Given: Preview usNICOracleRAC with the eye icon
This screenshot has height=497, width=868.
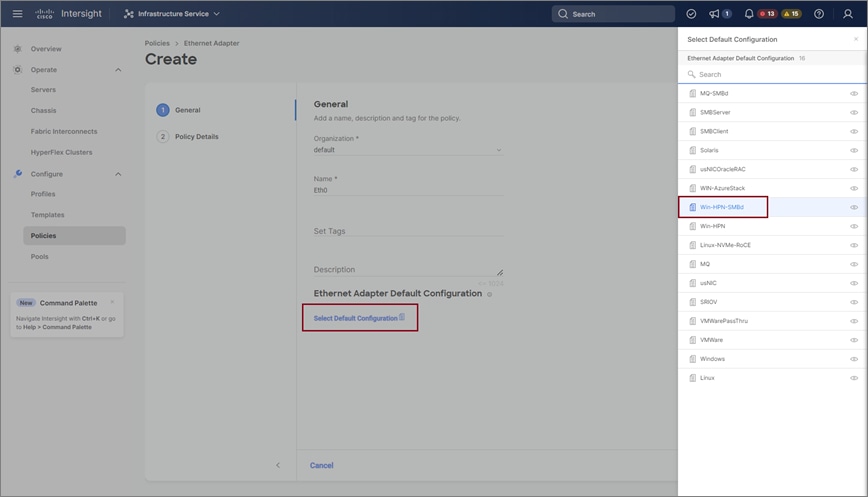Looking at the screenshot, I should pos(854,169).
